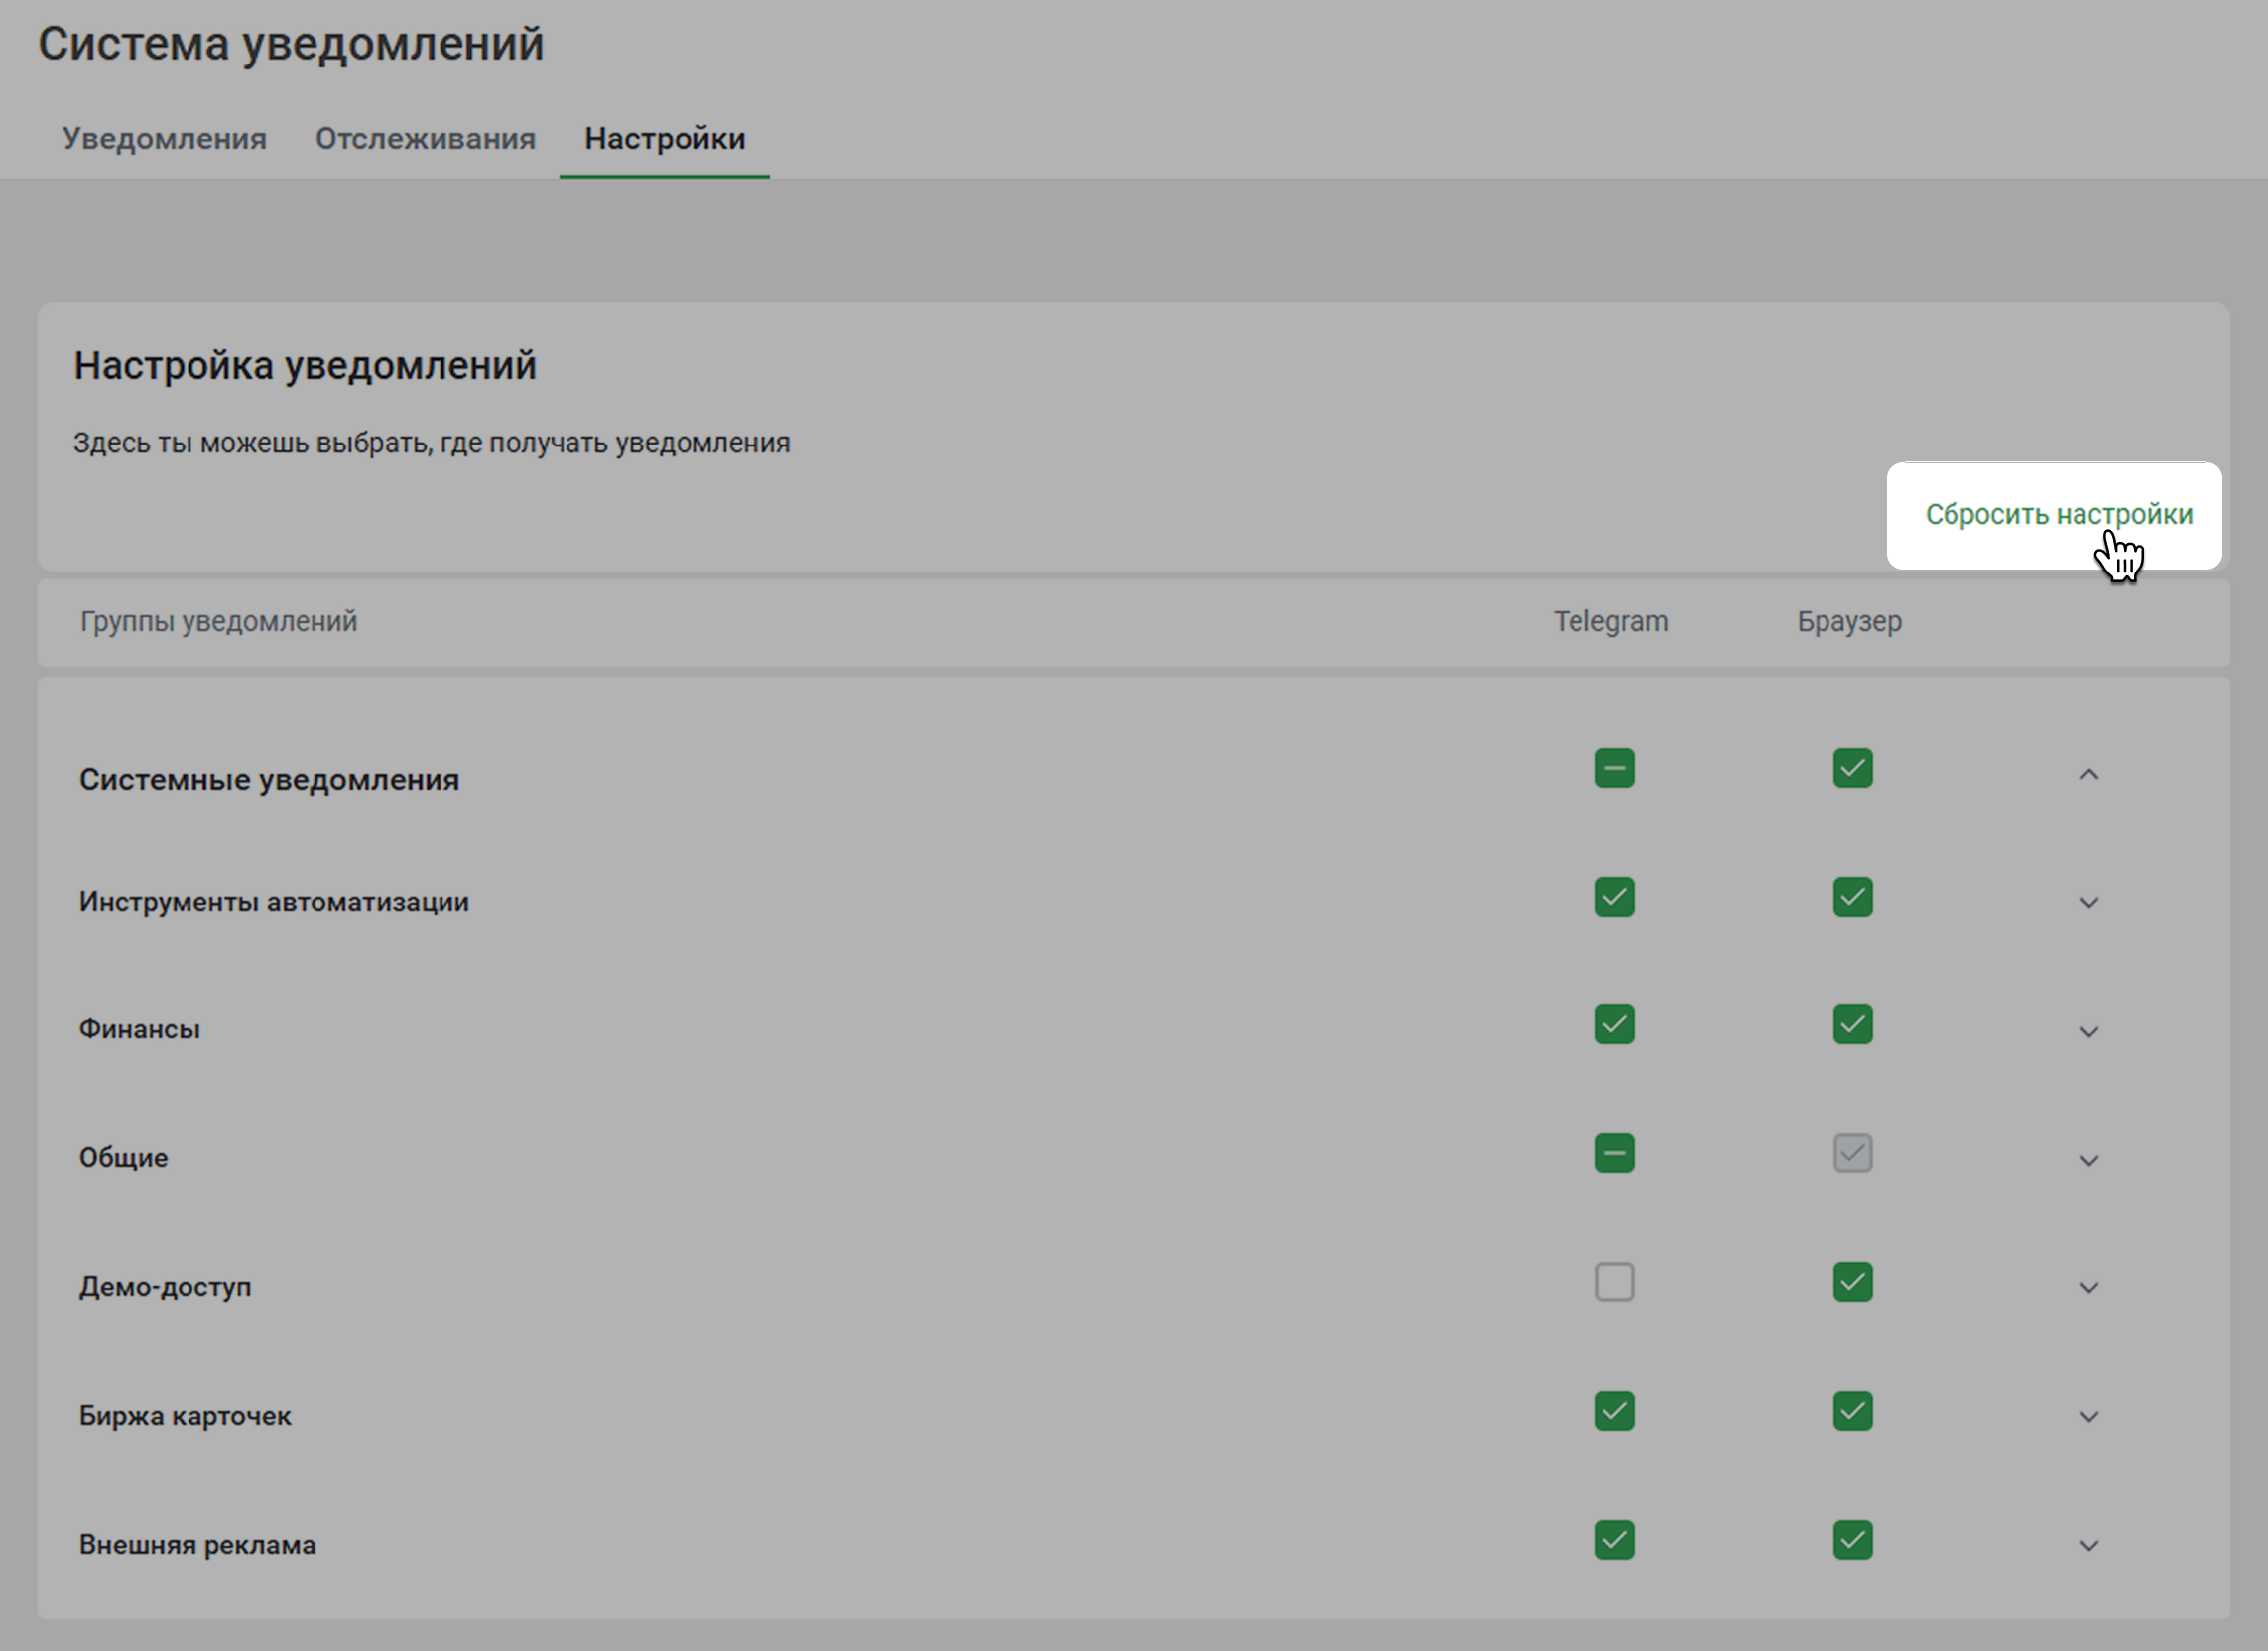
Task: Click the Сбросить настройки button
Action: click(x=2057, y=514)
